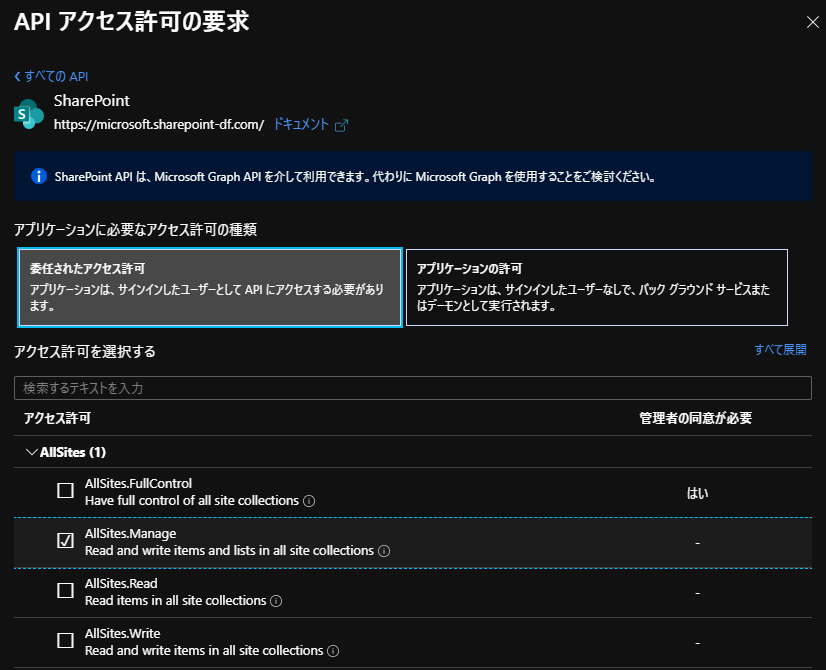Click the アクセス許可 column header
Viewport: 826px width, 670px height.
(57, 418)
